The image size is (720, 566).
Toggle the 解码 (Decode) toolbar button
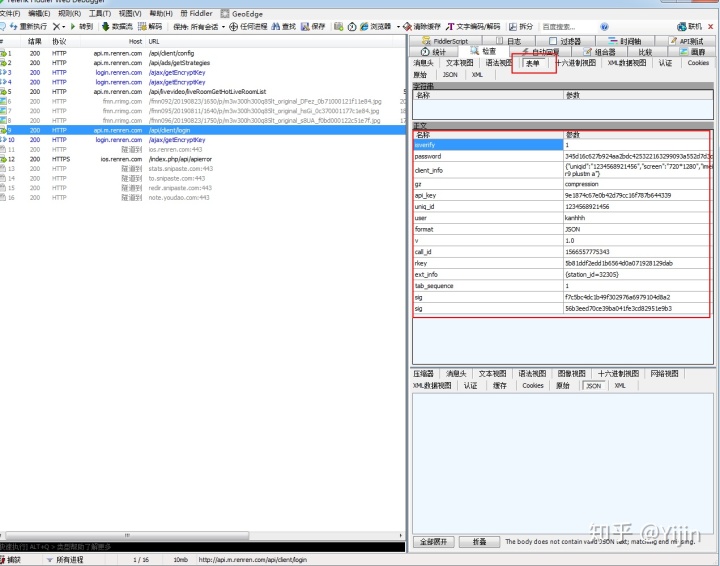pos(150,27)
